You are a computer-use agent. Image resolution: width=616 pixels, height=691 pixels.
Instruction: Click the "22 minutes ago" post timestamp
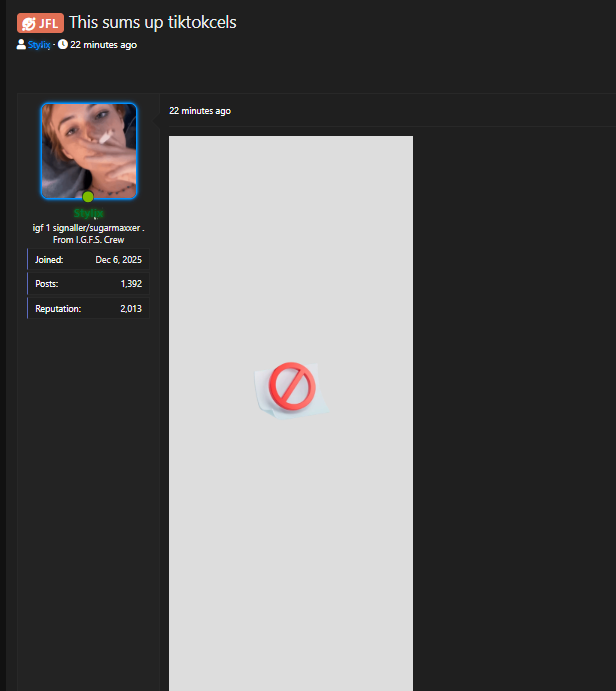click(x=200, y=111)
